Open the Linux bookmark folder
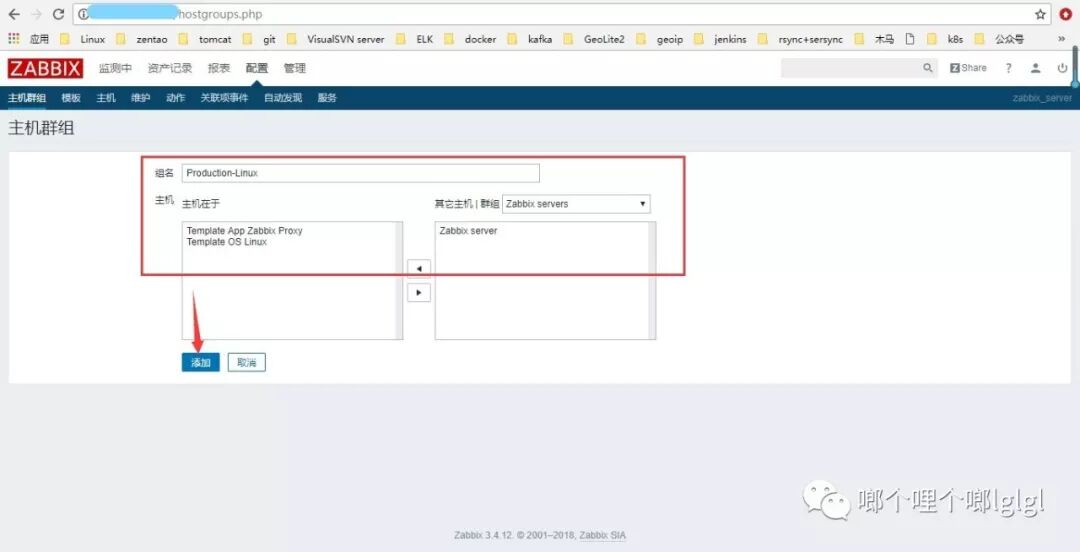This screenshot has height=552, width=1080. point(83,39)
